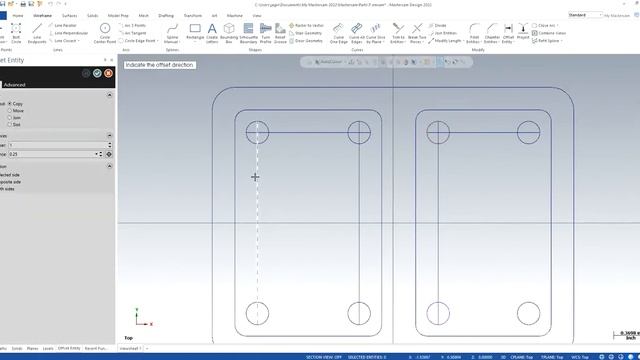The image size is (640, 360).
Task: Choose the Selected side direction option
Action: (x=10, y=175)
